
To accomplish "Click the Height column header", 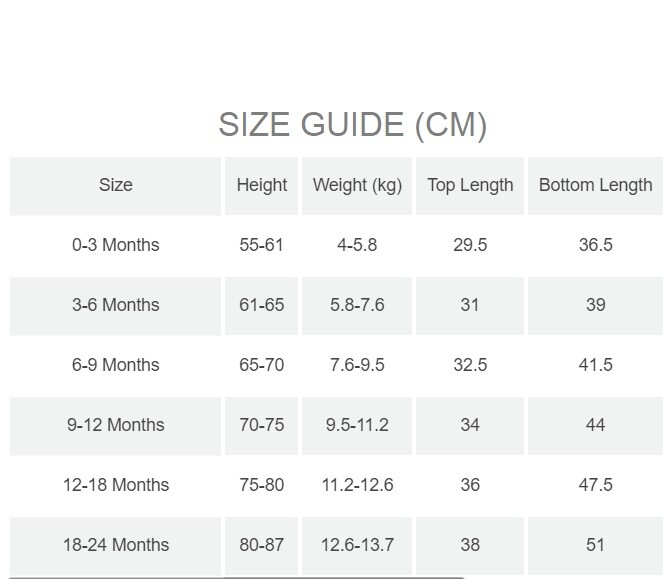I will pos(261,185).
